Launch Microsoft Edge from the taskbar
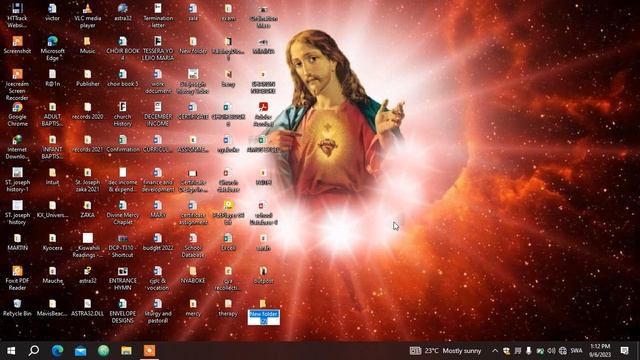Screen dimensions: 640x360 click(x=57, y=351)
